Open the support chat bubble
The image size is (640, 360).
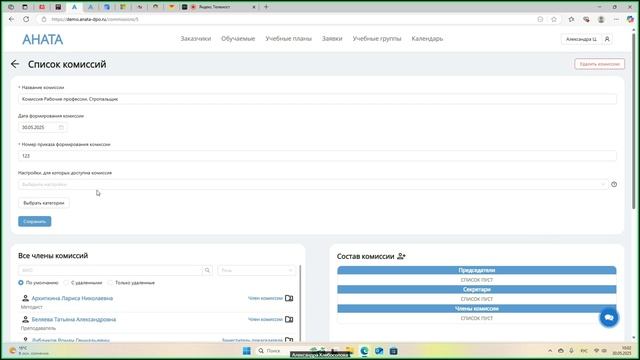[609, 318]
